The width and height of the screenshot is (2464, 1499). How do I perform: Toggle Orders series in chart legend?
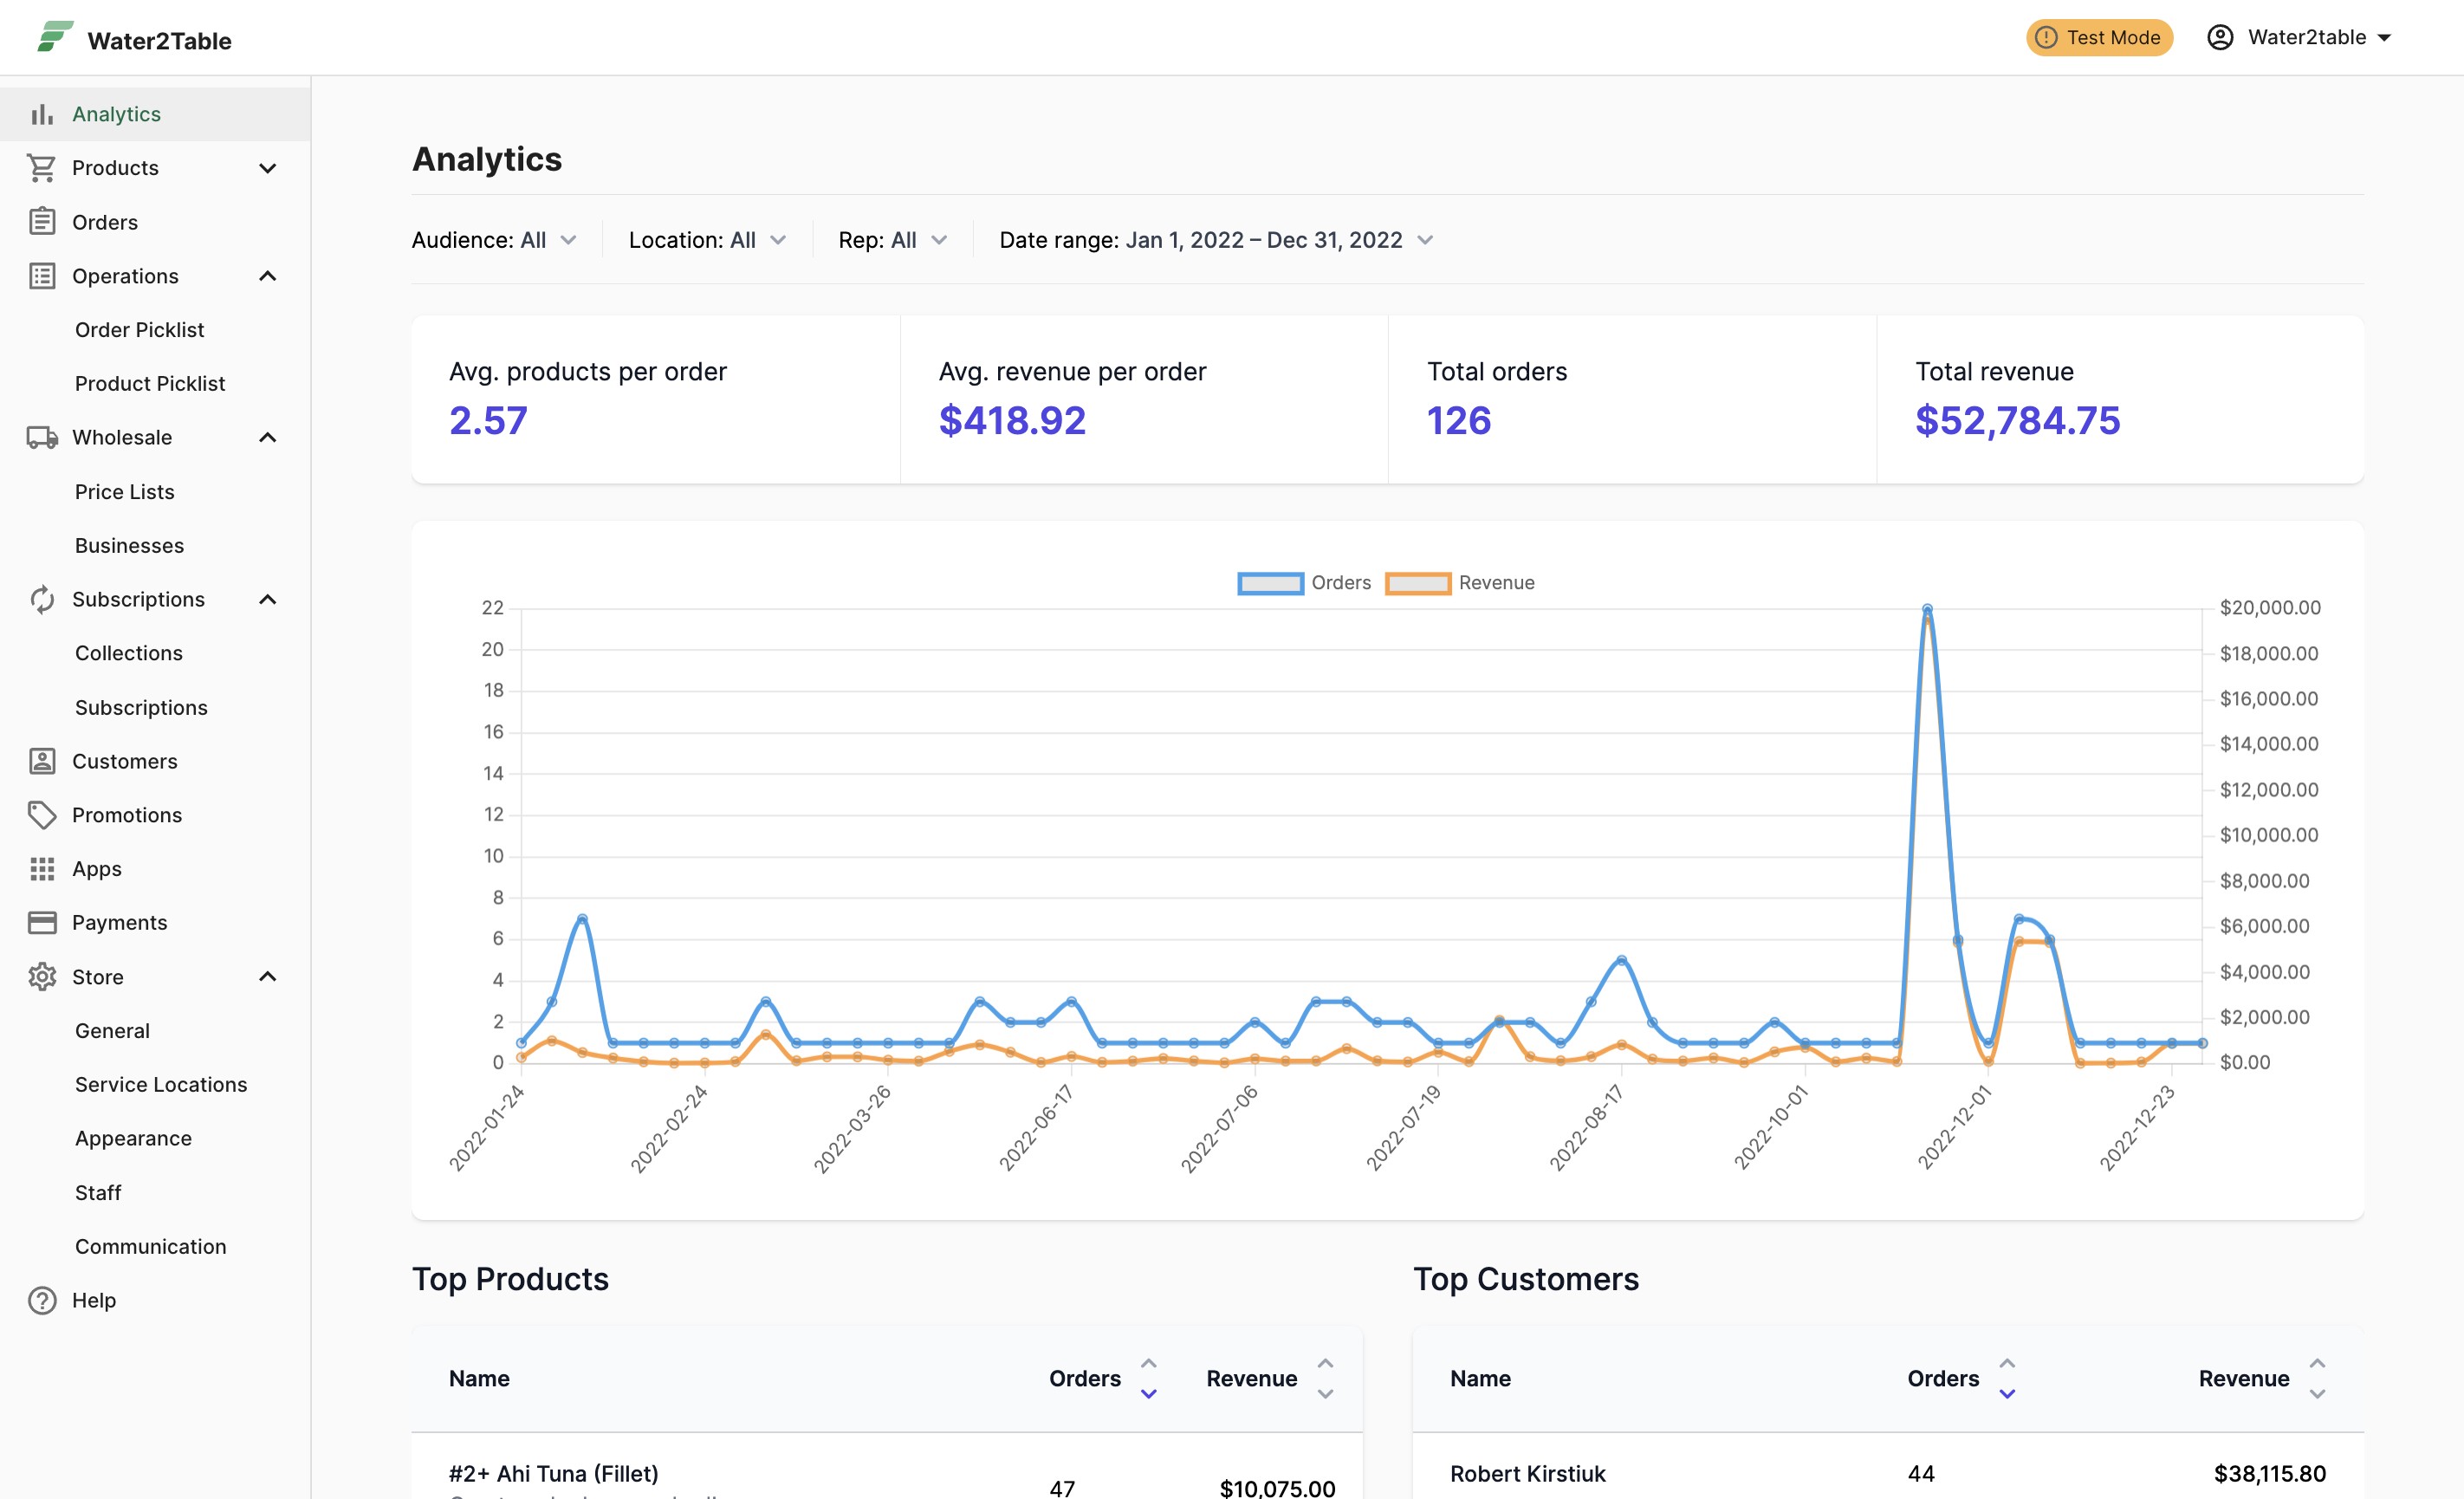[x=1304, y=583]
